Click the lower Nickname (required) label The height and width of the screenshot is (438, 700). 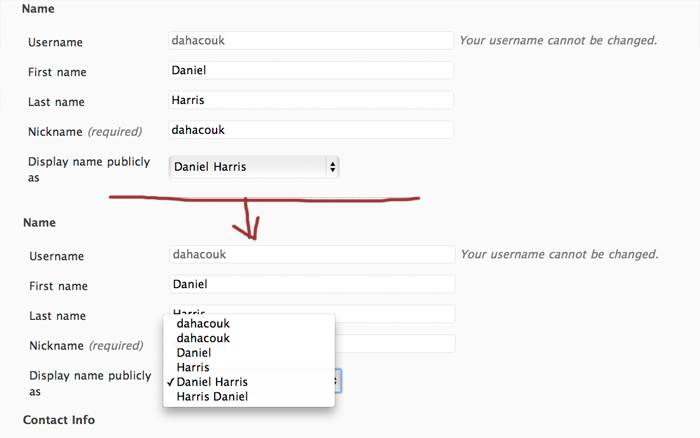[x=86, y=346]
